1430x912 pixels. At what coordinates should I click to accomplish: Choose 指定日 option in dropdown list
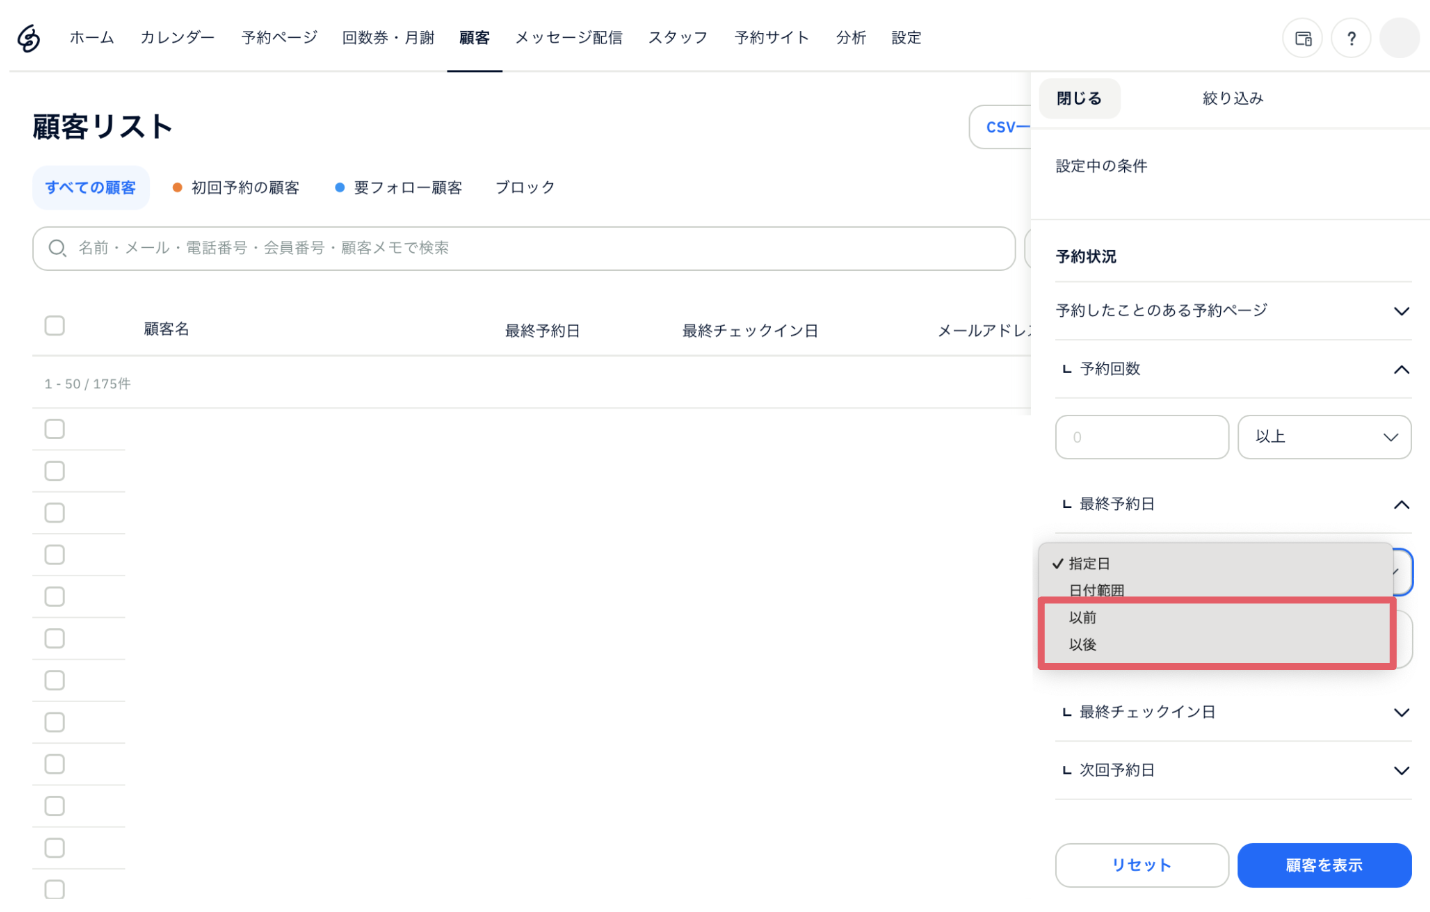[x=1215, y=564]
